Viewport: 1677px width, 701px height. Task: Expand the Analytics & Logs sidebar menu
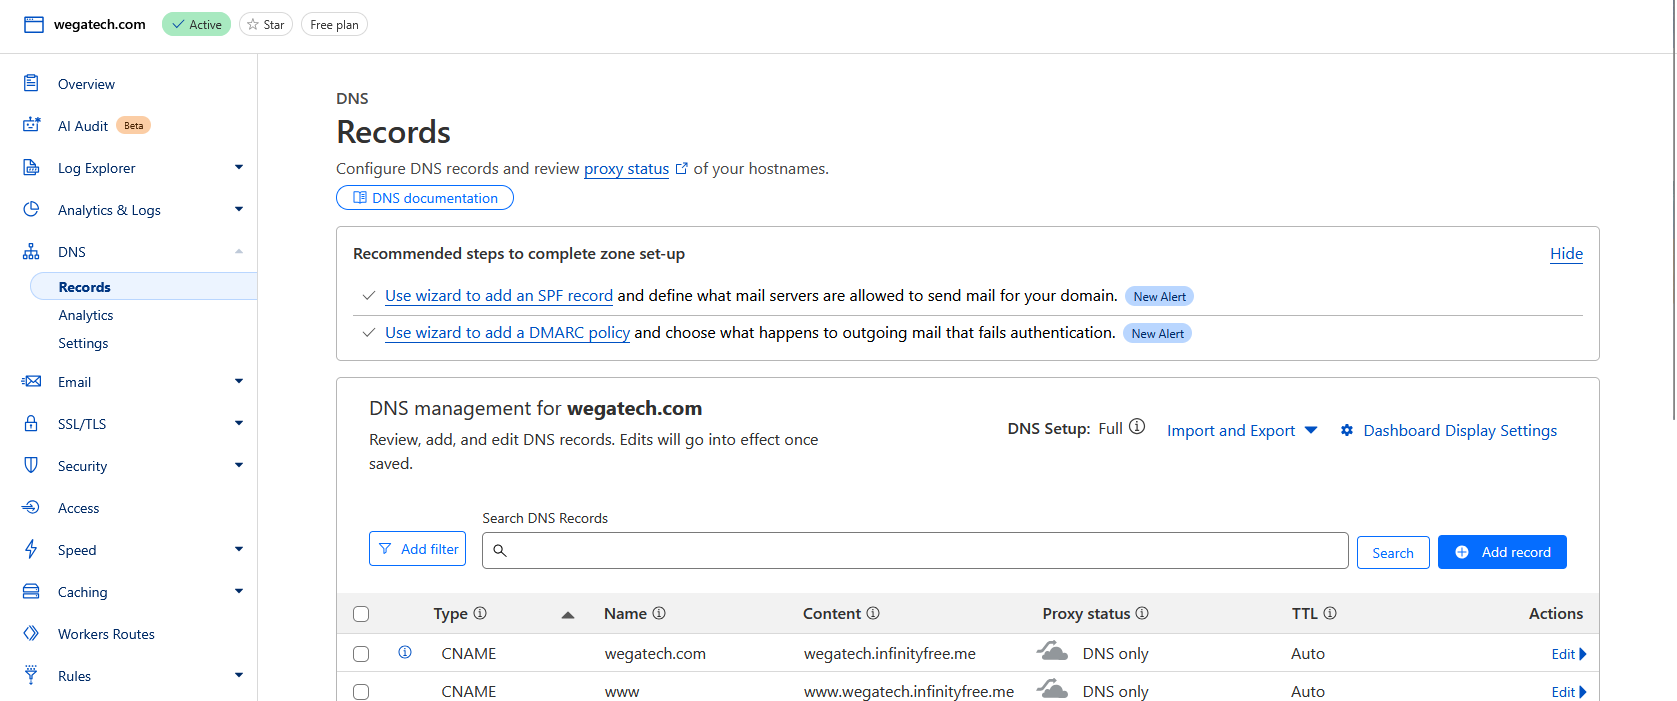click(x=238, y=209)
